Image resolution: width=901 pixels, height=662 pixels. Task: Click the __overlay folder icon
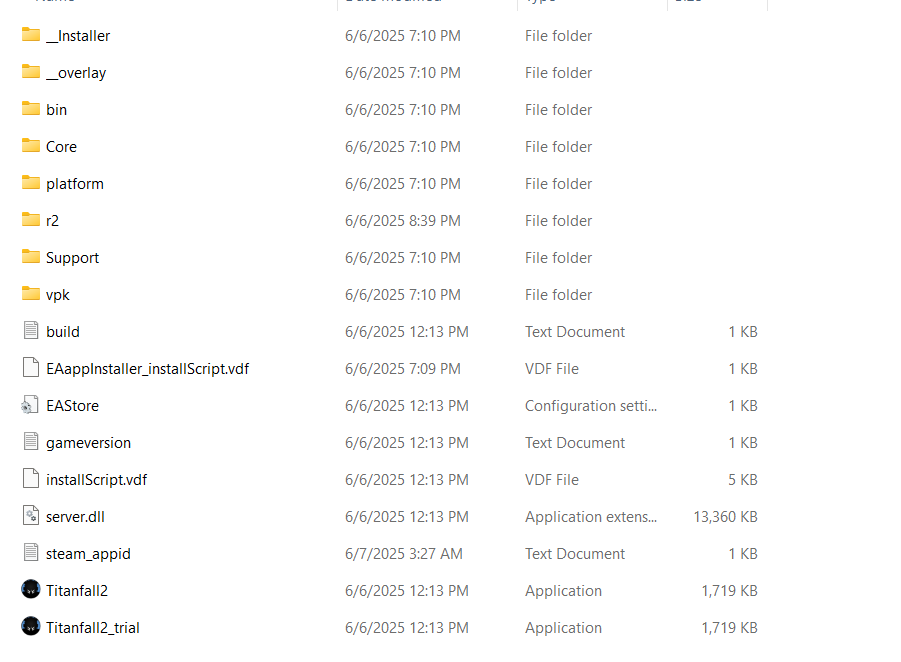pyautogui.click(x=31, y=72)
